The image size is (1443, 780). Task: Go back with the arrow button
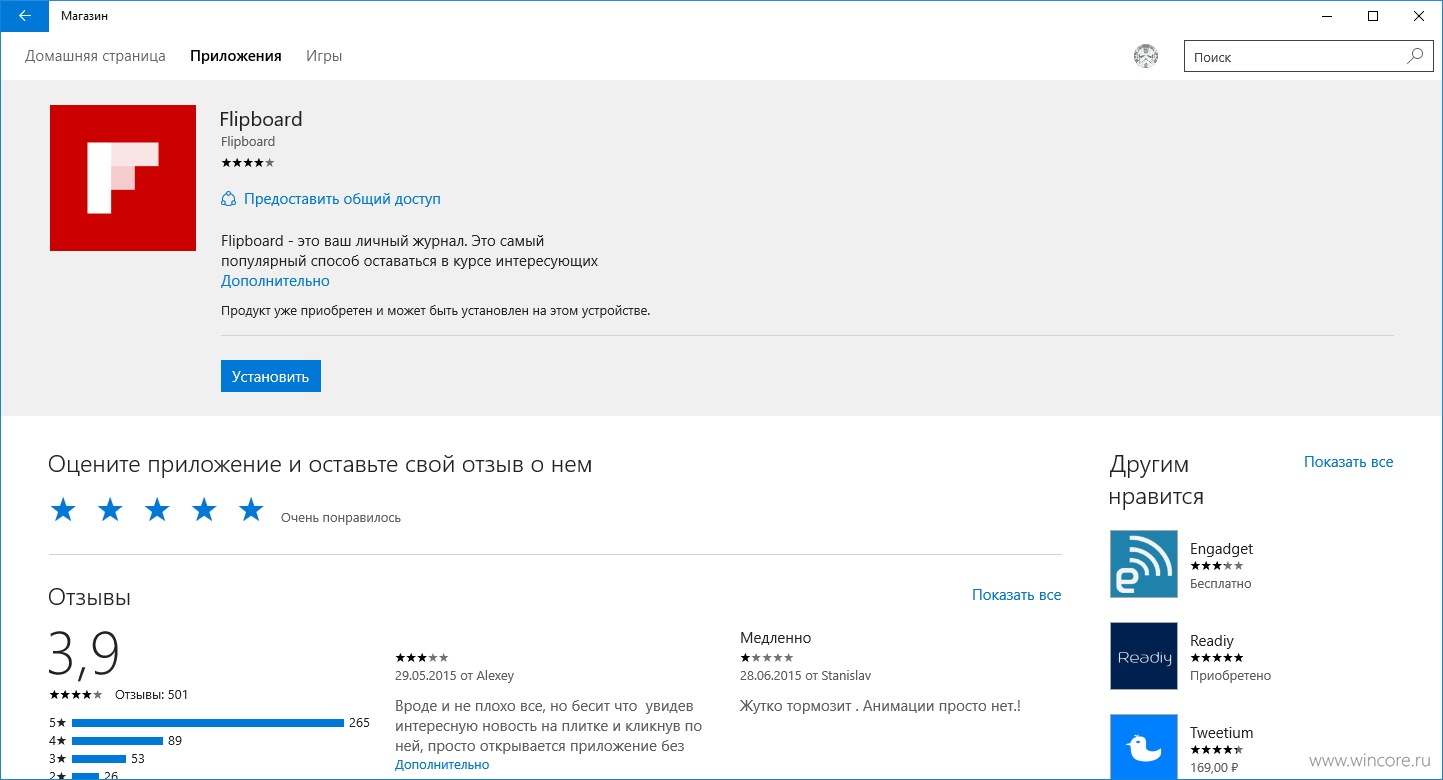click(24, 16)
